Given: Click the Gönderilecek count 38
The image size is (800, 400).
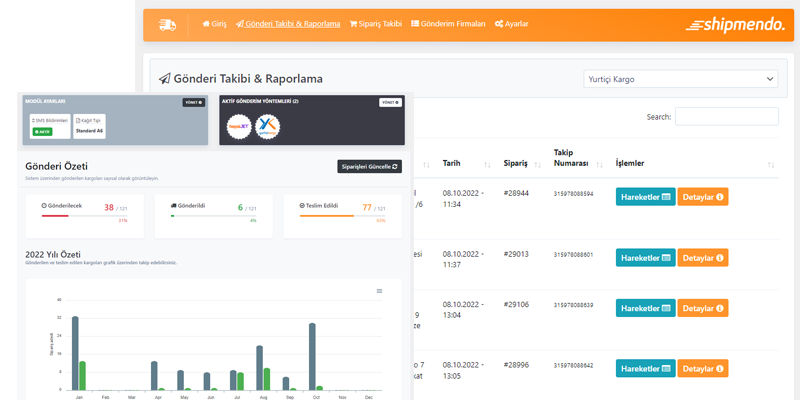Looking at the screenshot, I should [109, 208].
